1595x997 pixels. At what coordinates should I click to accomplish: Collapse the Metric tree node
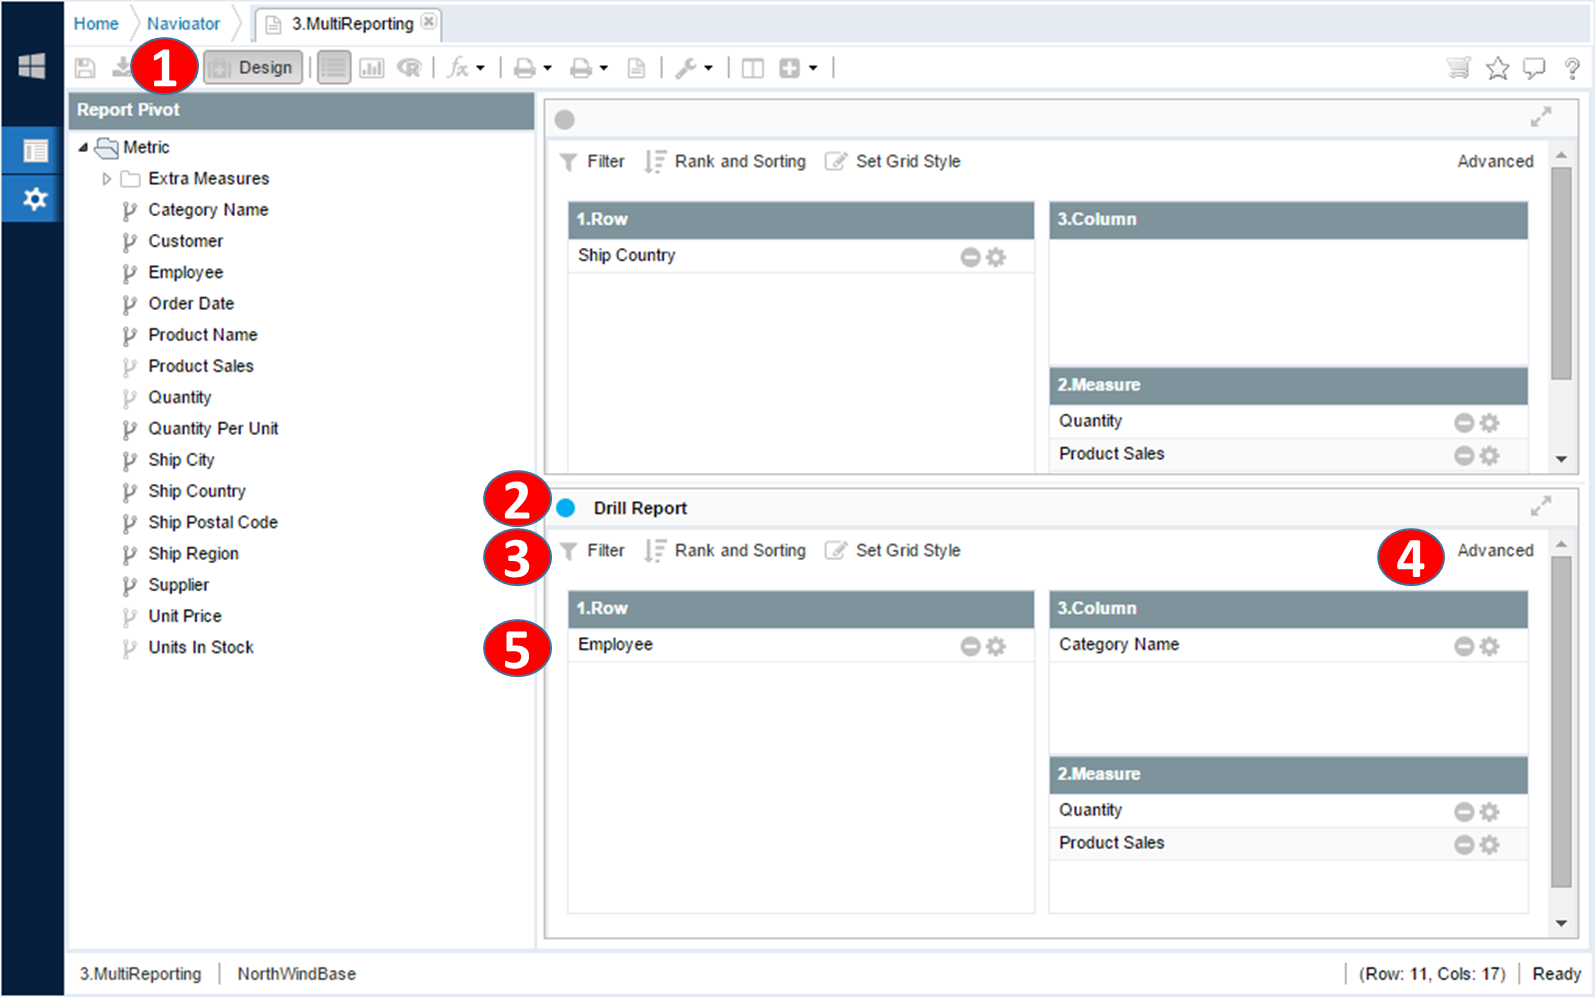[x=84, y=148]
